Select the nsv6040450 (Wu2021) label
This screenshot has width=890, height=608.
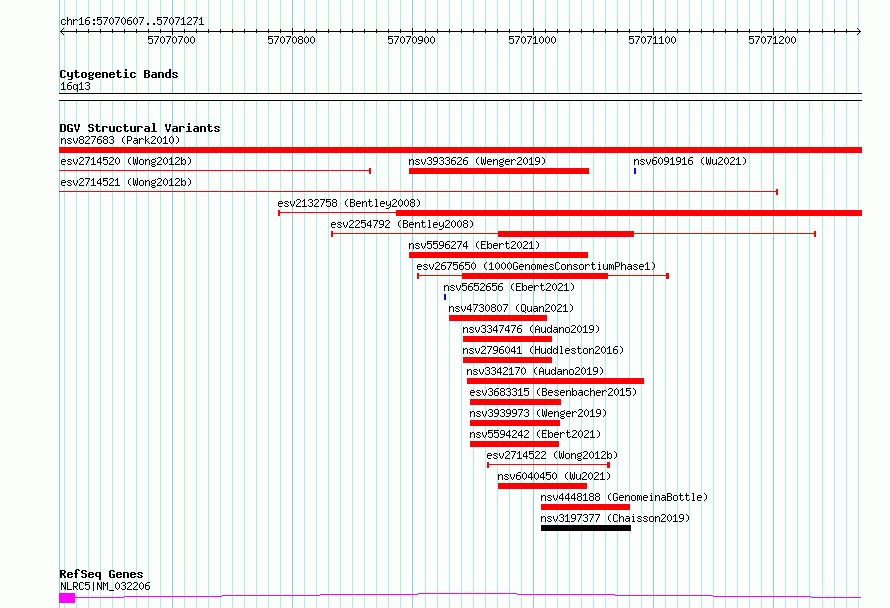click(554, 476)
